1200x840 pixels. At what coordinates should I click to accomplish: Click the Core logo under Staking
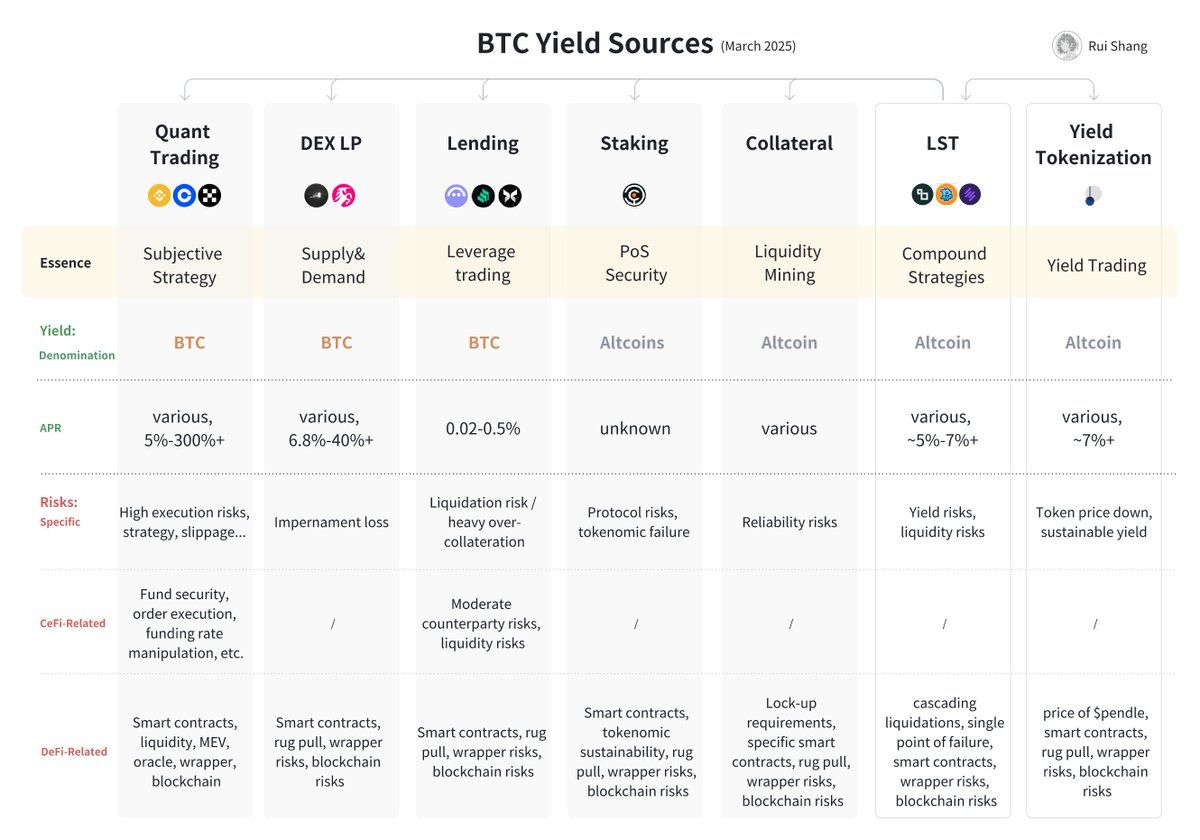(634, 195)
